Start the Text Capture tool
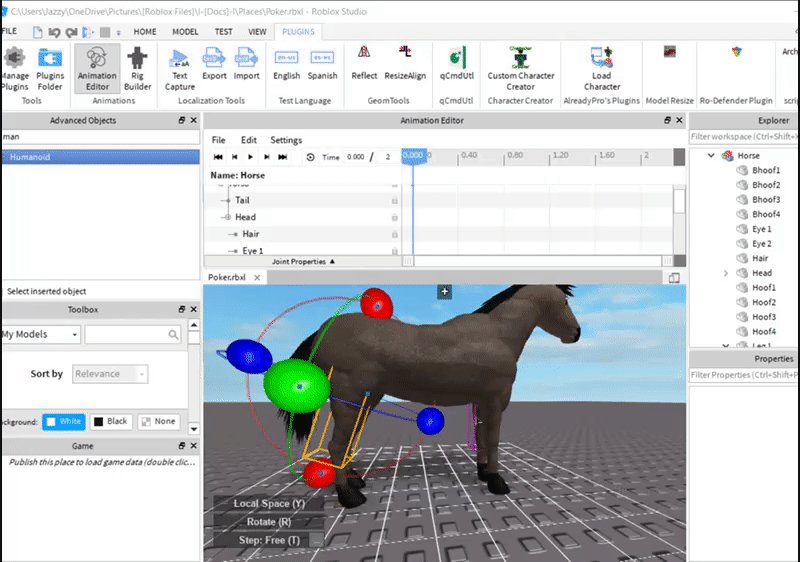Screen dimensions: 800x562 (180, 68)
